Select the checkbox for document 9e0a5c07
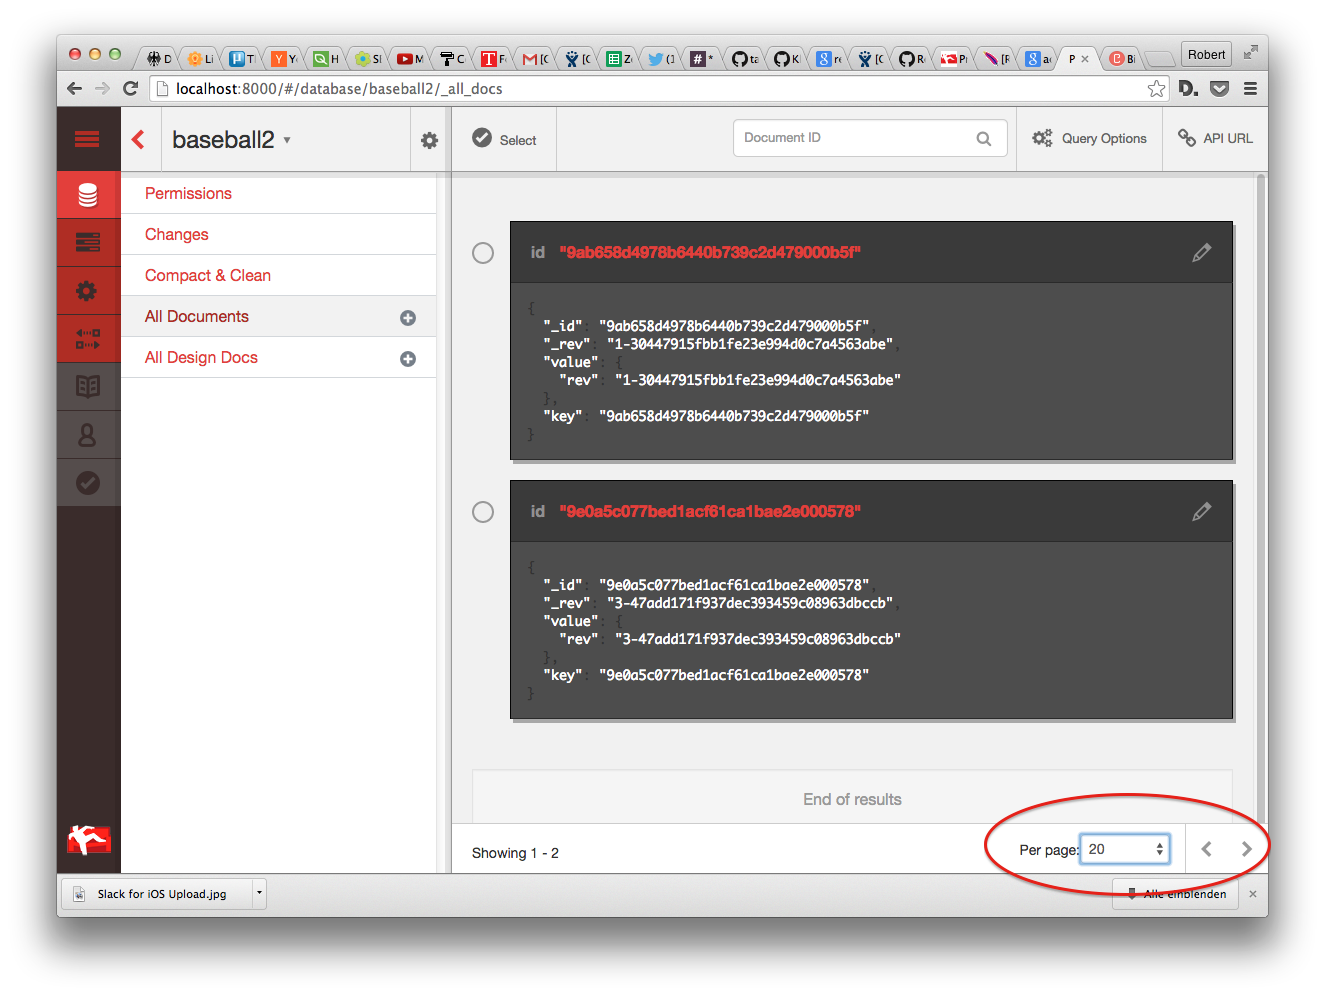 (483, 512)
